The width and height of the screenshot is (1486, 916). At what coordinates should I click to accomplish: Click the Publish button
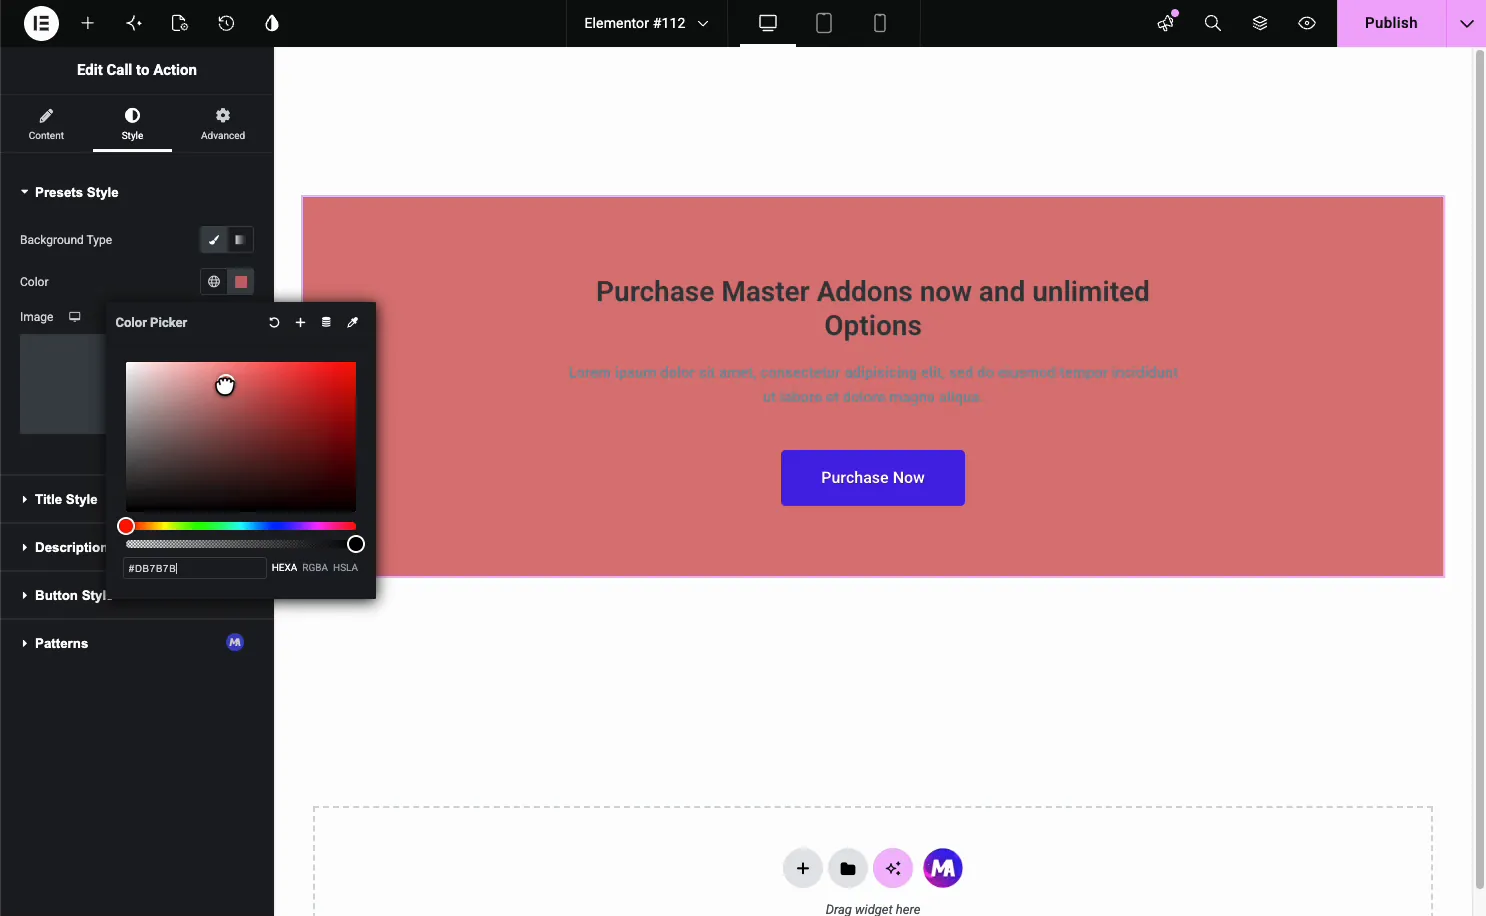pos(1391,23)
